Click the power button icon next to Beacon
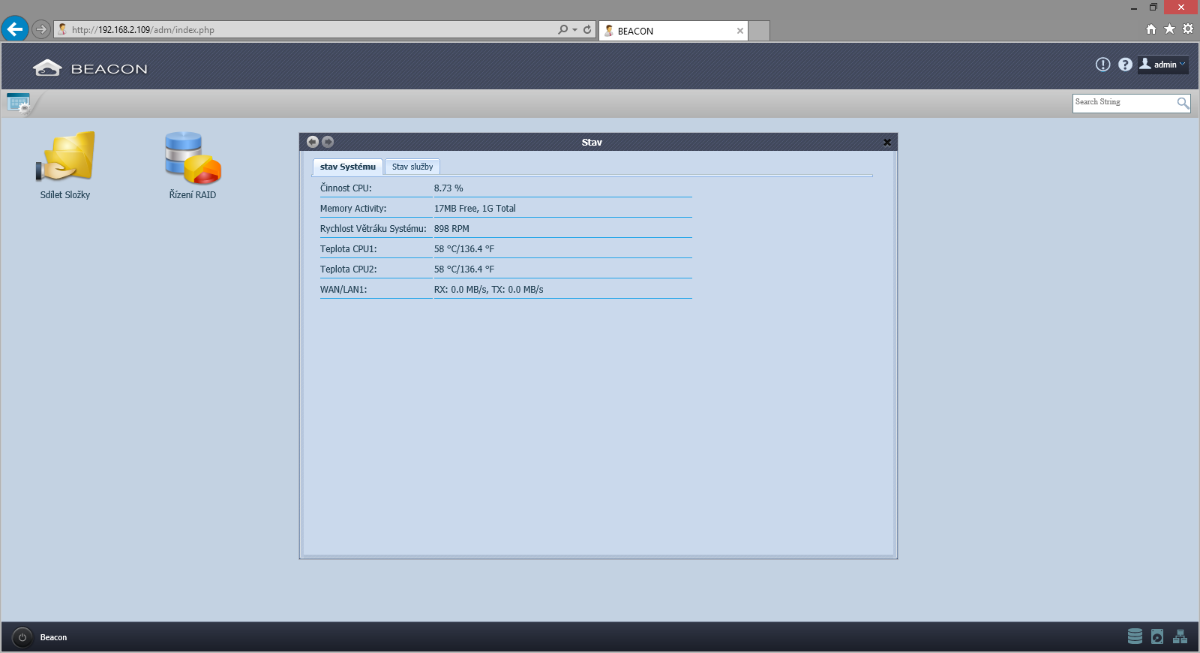This screenshot has width=1200, height=653. pos(22,637)
